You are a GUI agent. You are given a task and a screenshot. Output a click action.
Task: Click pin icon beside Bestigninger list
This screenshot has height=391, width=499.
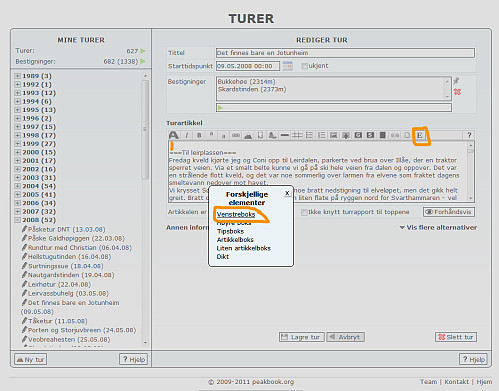[457, 81]
